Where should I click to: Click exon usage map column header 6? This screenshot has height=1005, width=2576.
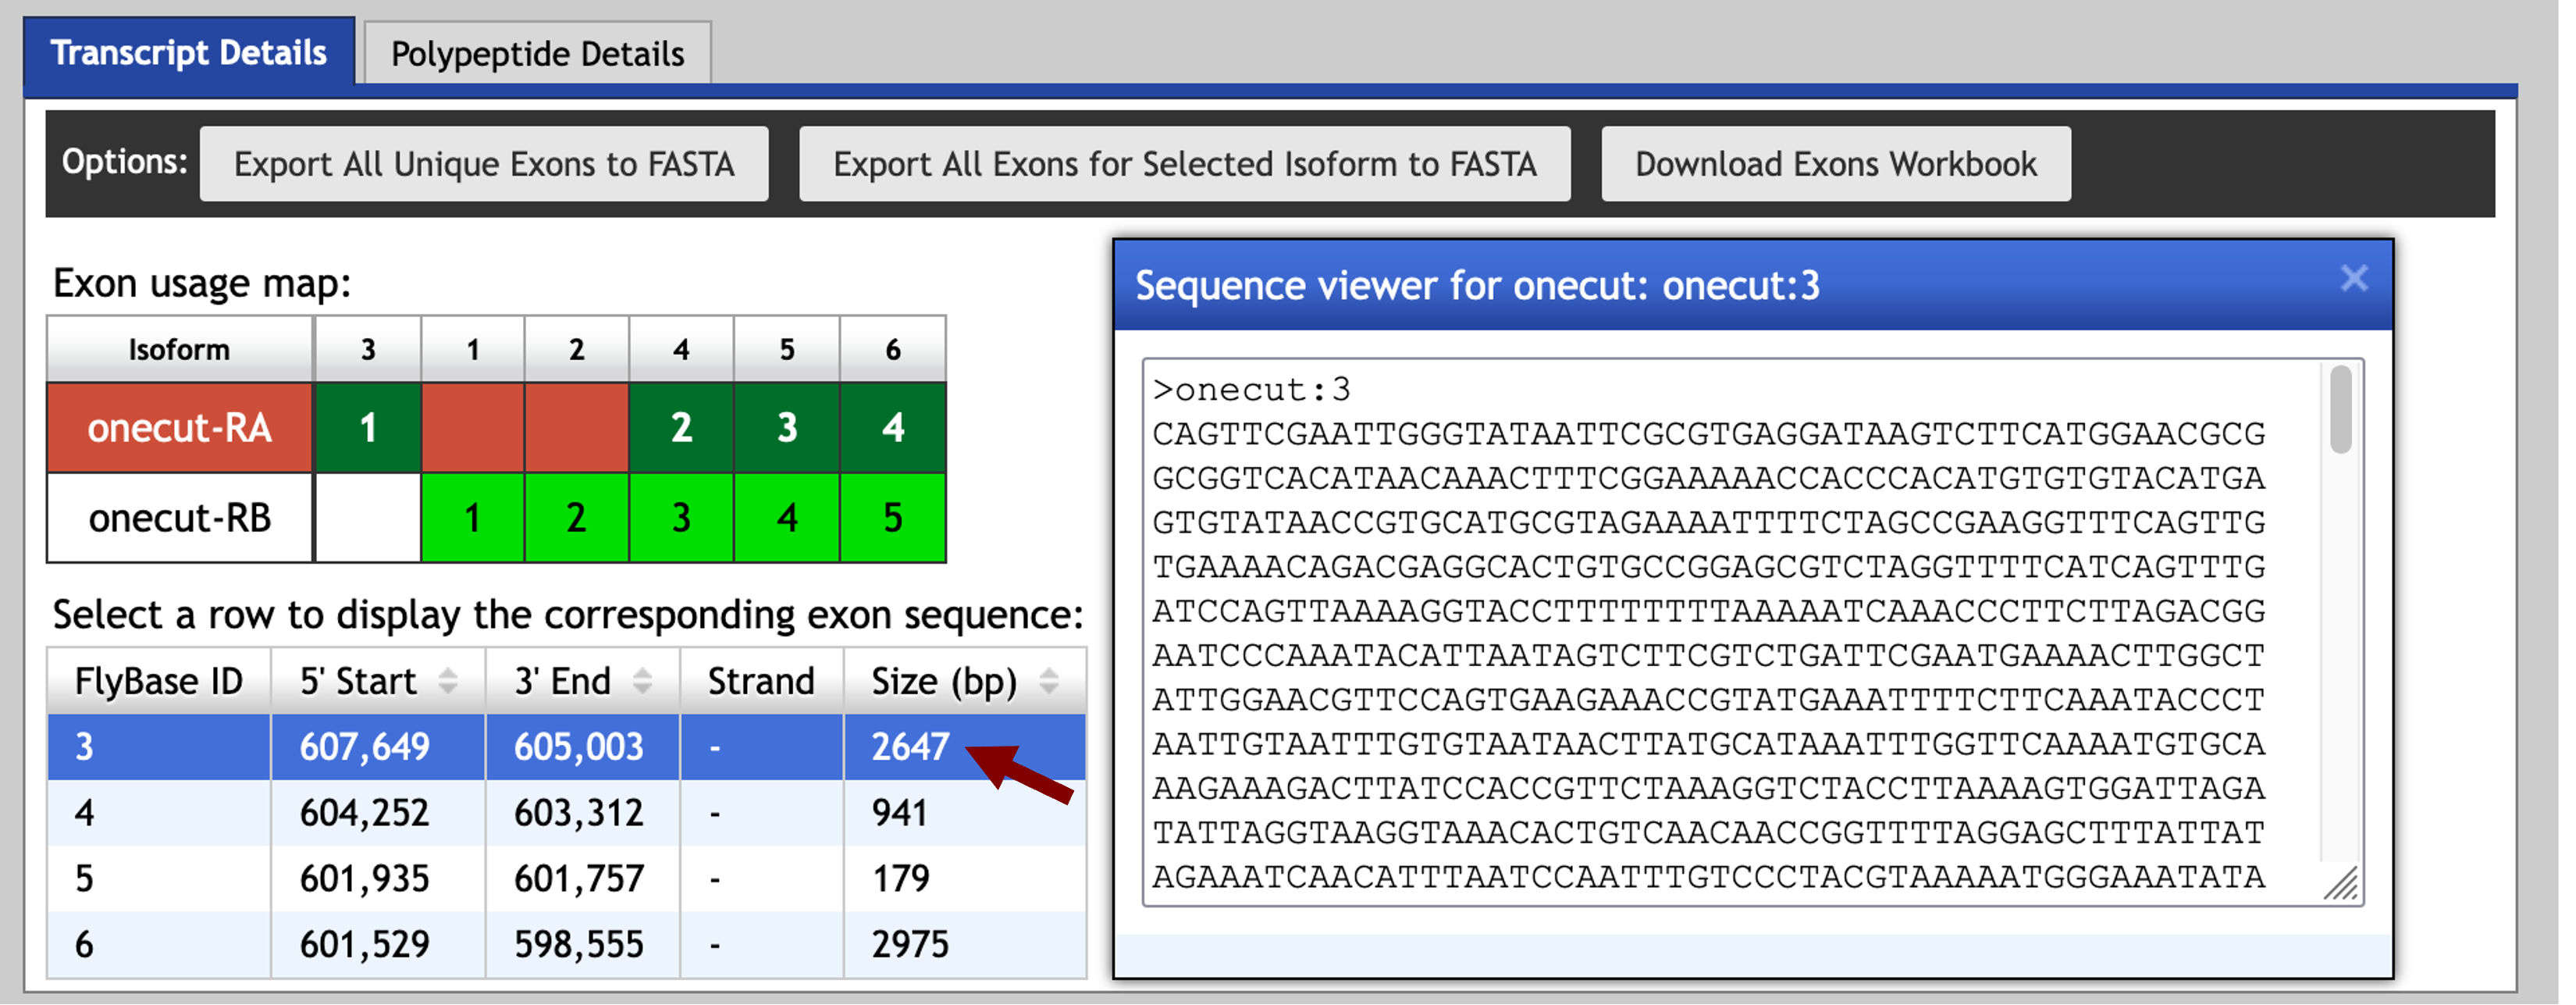point(893,349)
